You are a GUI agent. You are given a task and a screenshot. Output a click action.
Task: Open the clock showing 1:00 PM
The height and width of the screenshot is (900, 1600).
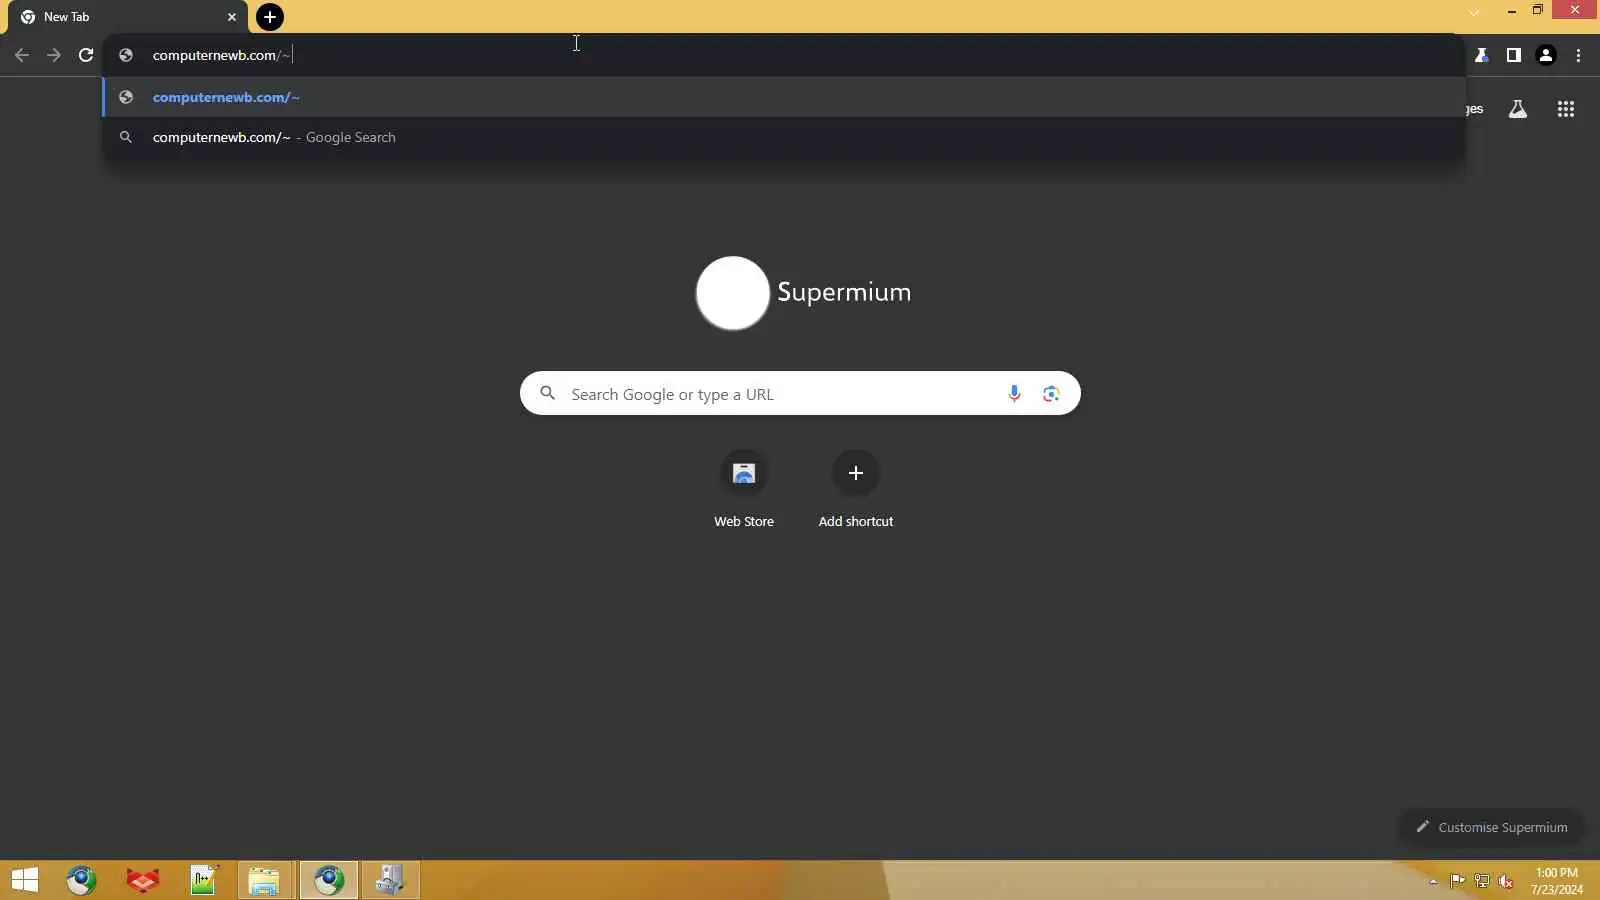pyautogui.click(x=1557, y=880)
